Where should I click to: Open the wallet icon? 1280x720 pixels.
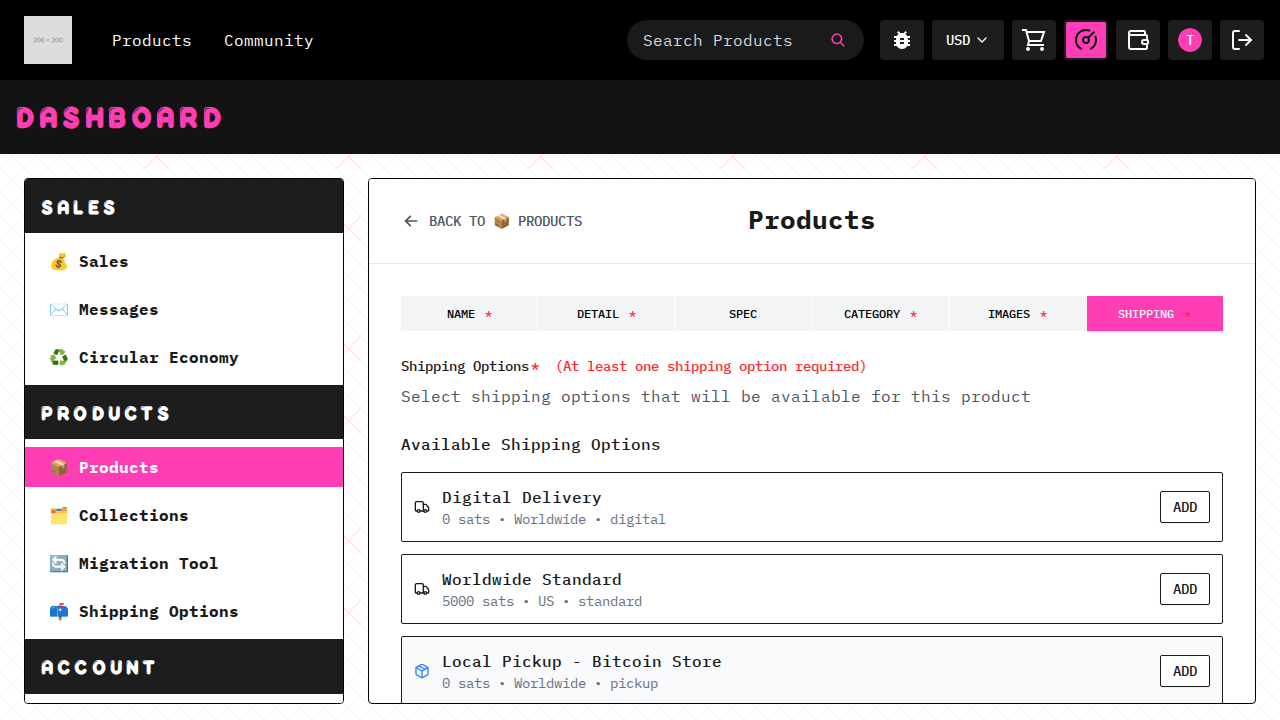[1138, 40]
